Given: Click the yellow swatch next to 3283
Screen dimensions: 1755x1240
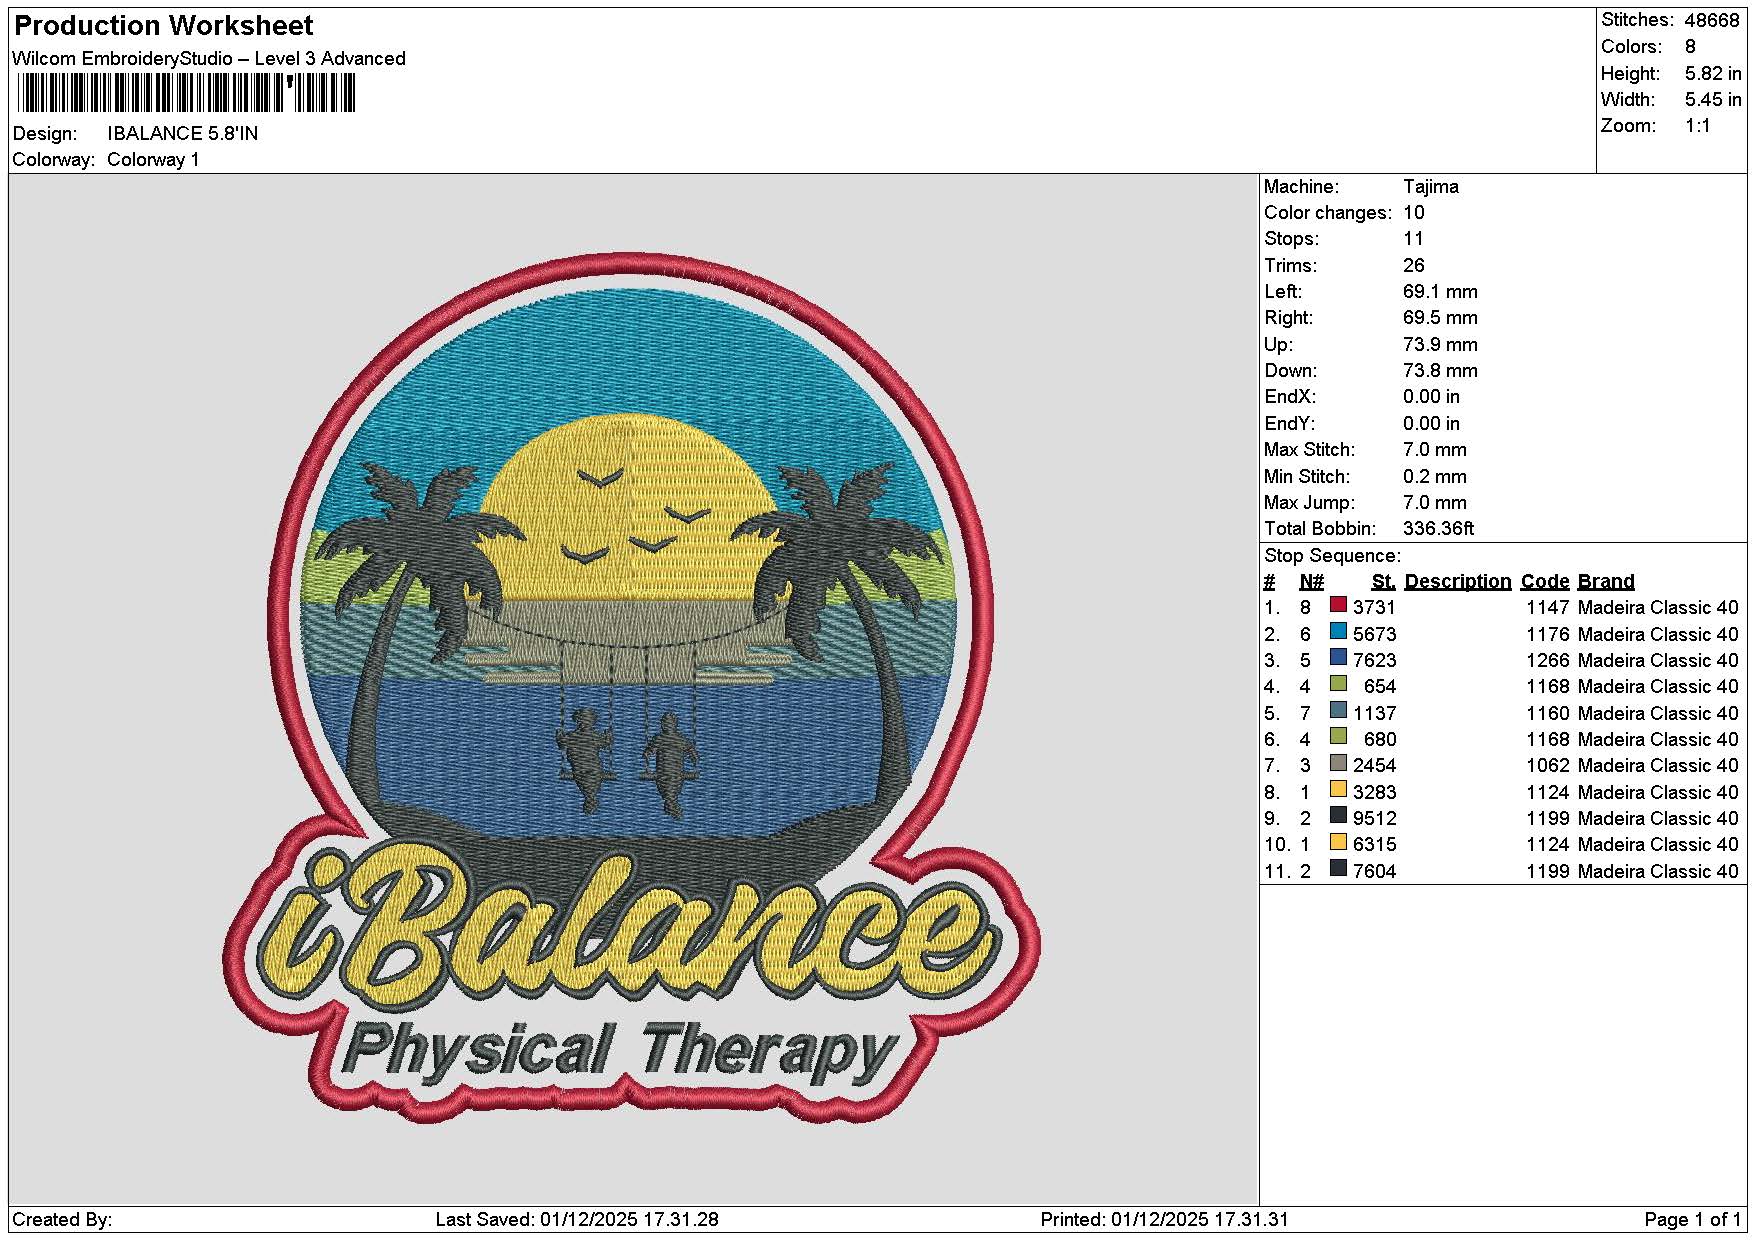Looking at the screenshot, I should 1338,789.
